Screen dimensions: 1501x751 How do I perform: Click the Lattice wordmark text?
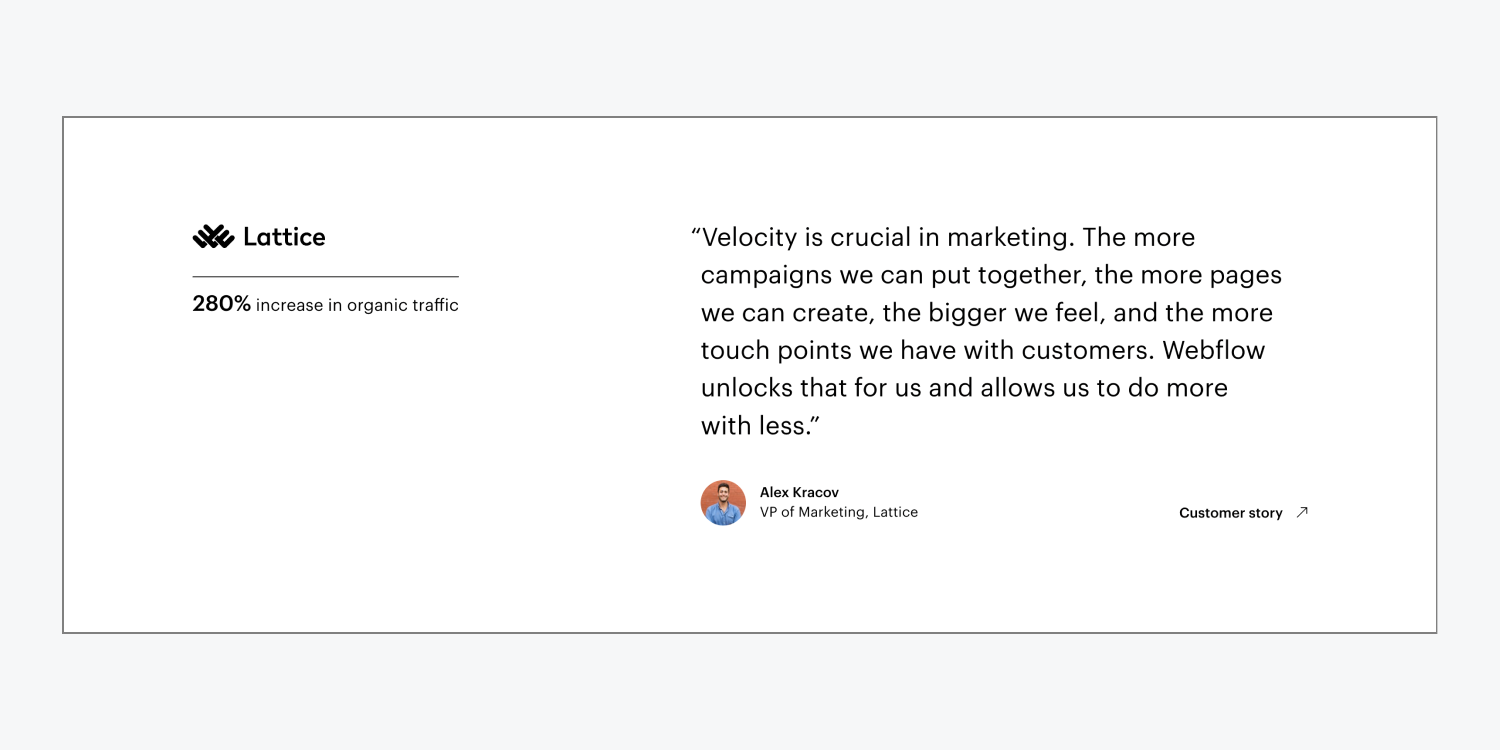click(x=284, y=237)
